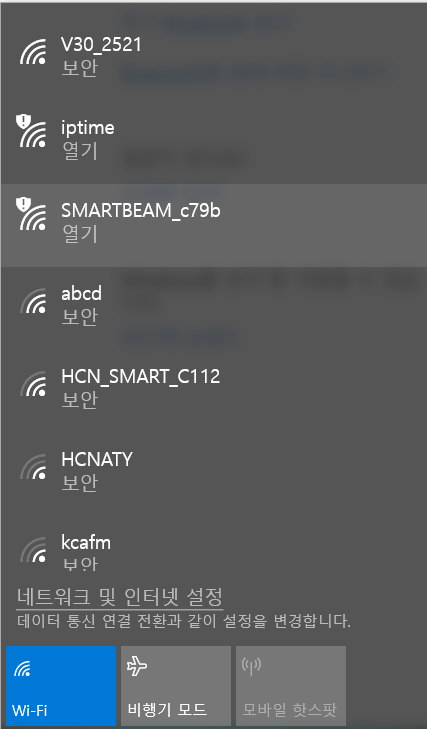This screenshot has width=427, height=729.
Task: Click the SMARTBEAM_c79b signal warning icon
Action: 32,214
